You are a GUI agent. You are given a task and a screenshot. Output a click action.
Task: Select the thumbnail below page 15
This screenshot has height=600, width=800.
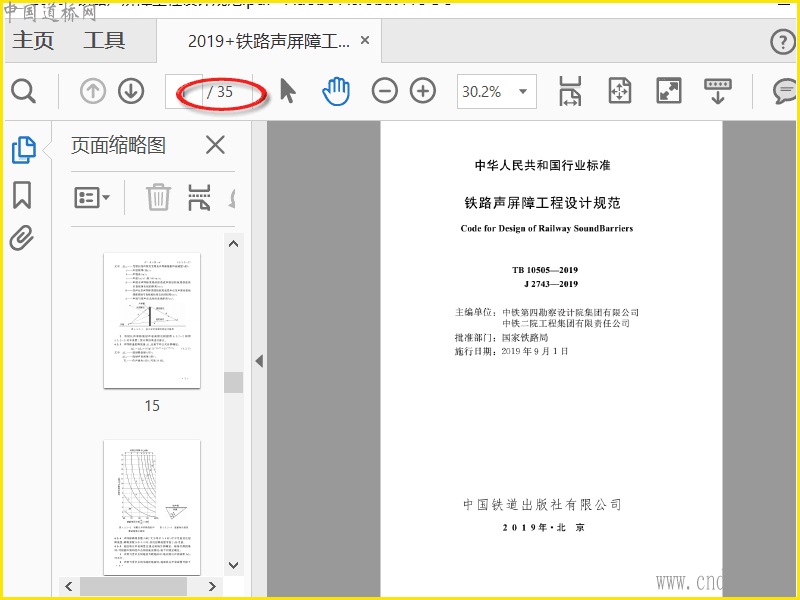pos(152,507)
